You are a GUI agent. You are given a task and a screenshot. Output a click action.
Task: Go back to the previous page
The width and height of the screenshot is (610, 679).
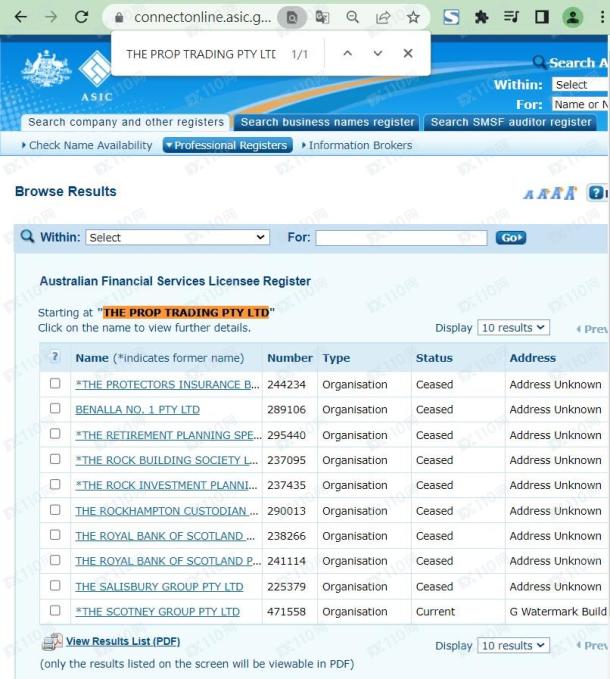point(20,17)
